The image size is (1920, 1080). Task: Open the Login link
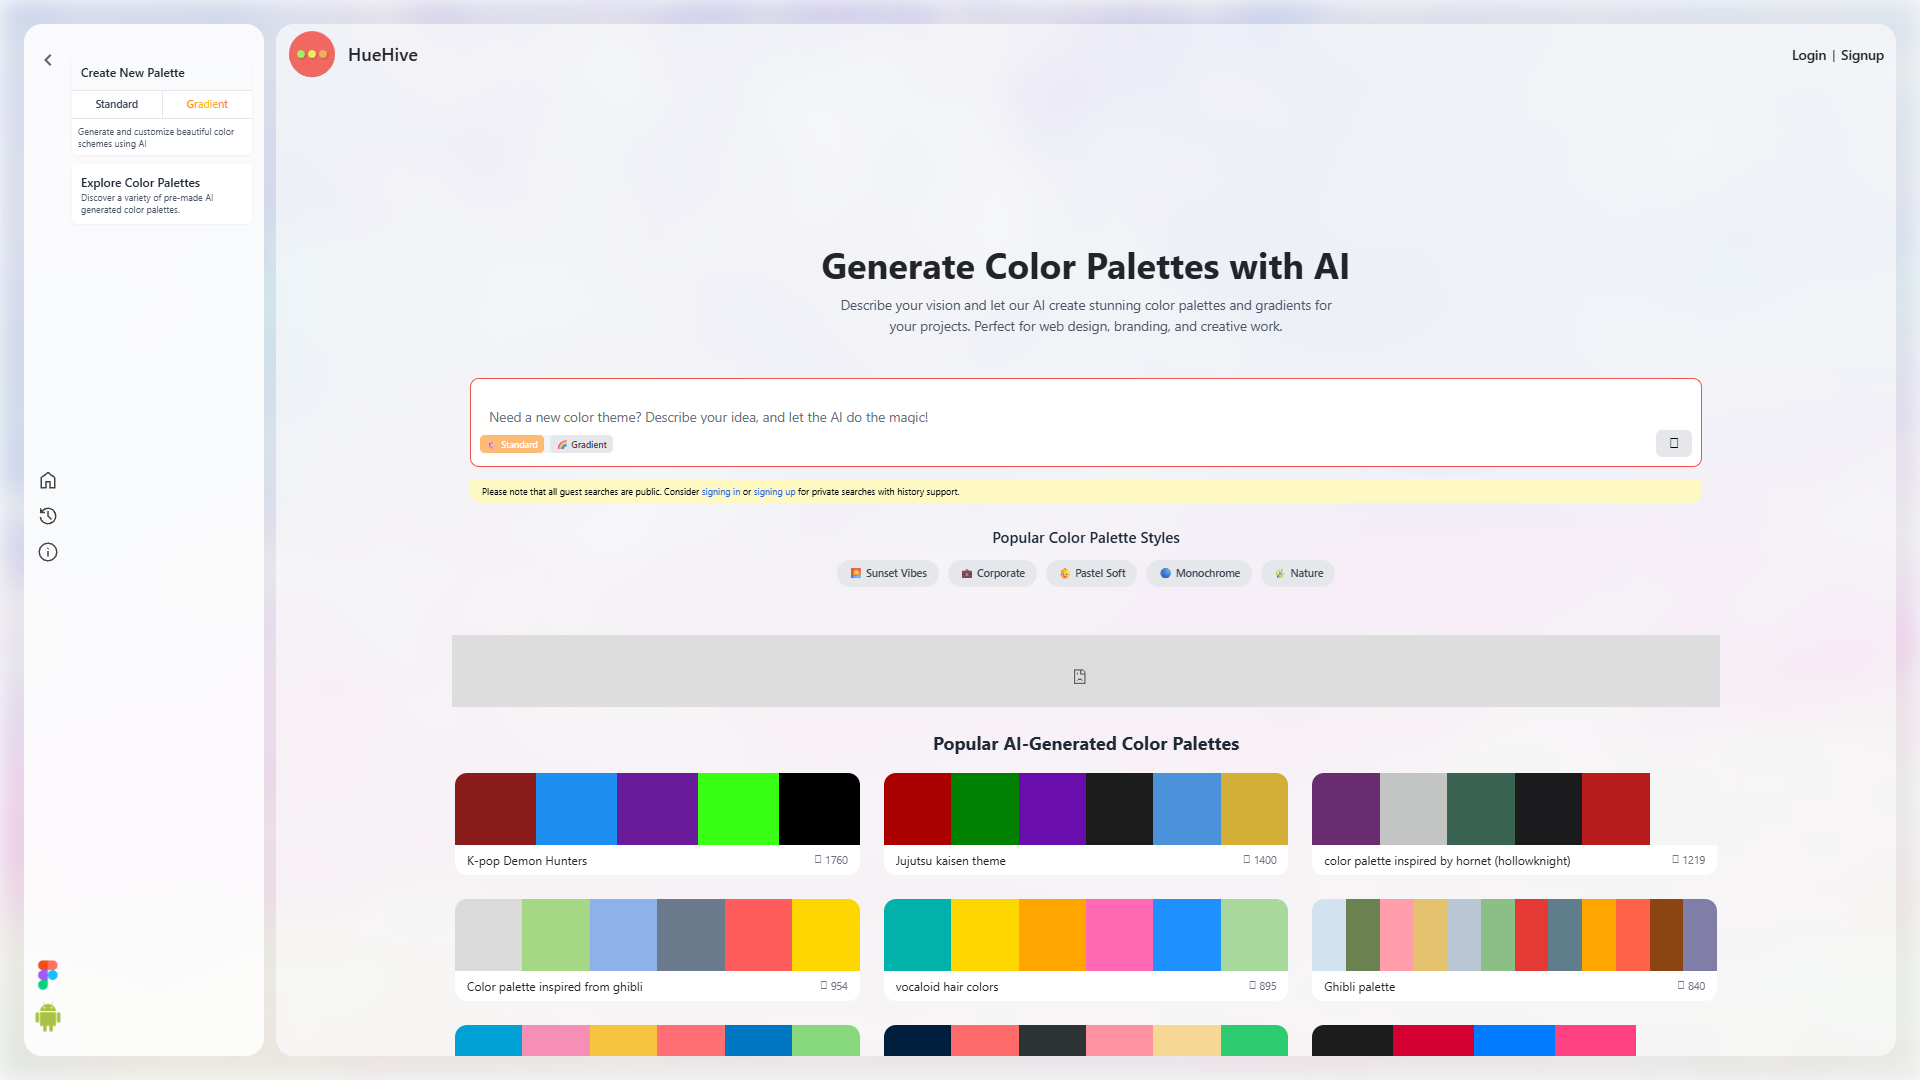(1808, 56)
